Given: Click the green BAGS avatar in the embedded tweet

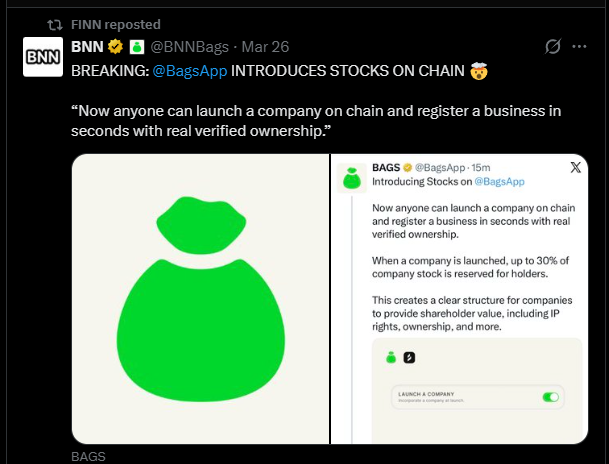Looking at the screenshot, I should tap(351, 178).
